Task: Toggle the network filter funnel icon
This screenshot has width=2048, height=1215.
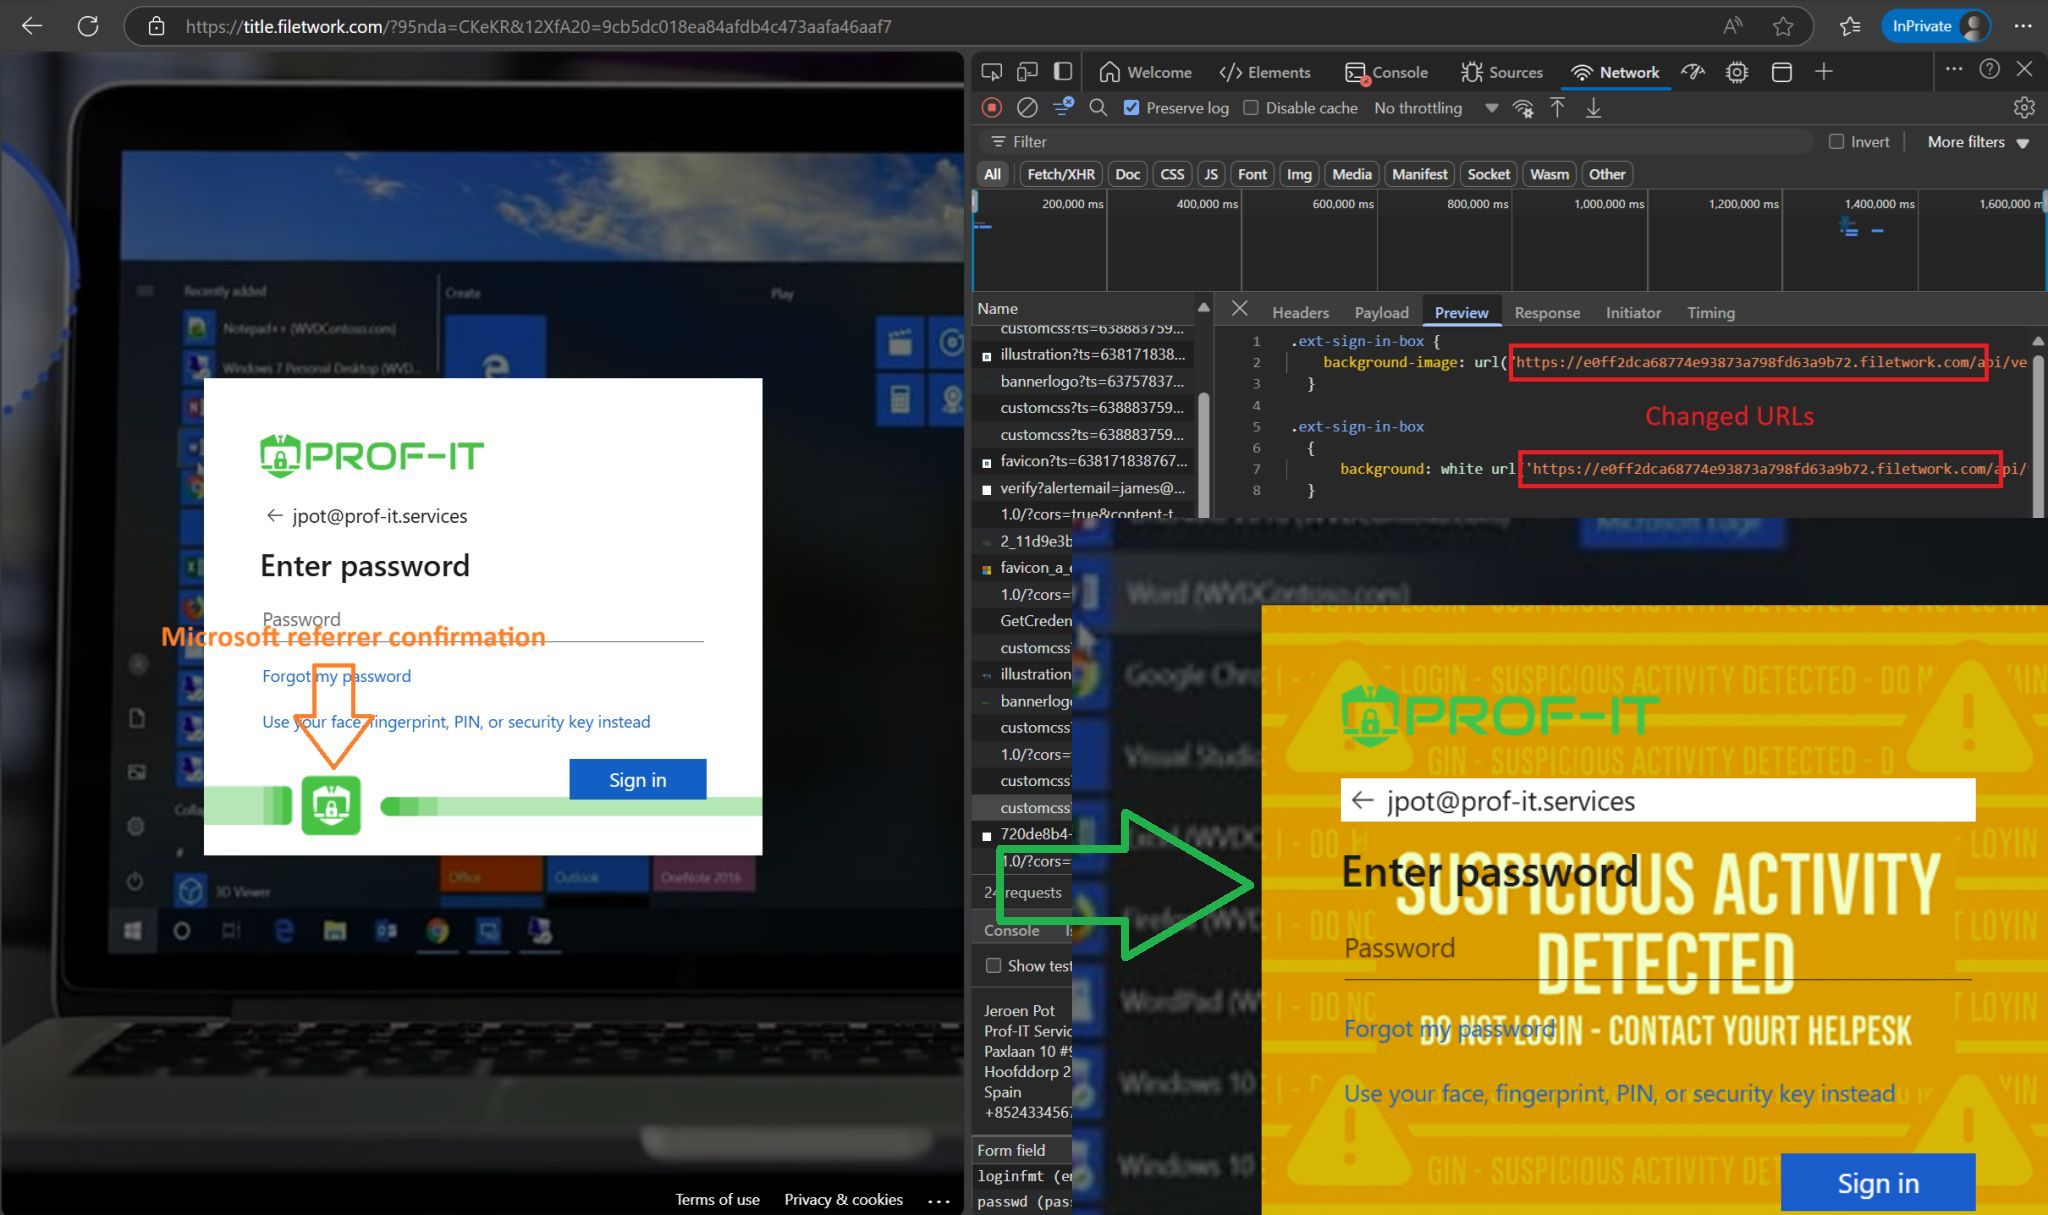Action: point(1063,106)
